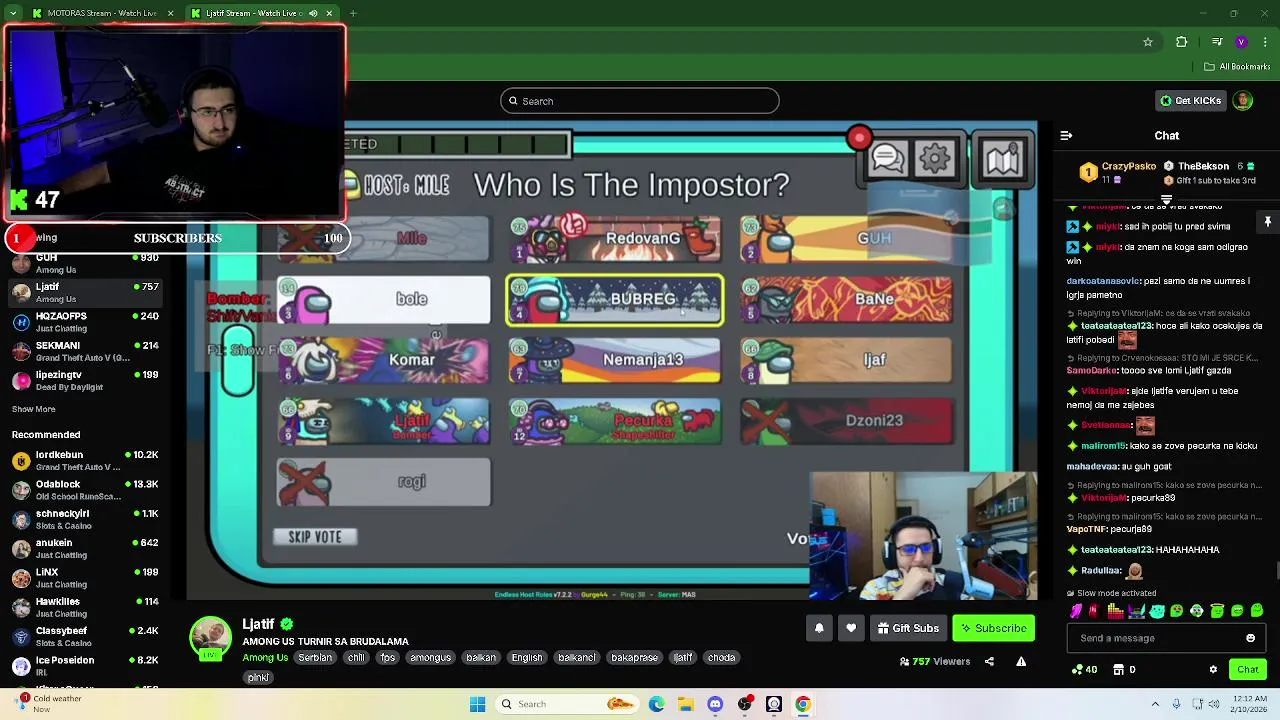Close the MOTORAS Stream tab
This screenshot has width=1280, height=720.
tap(170, 13)
